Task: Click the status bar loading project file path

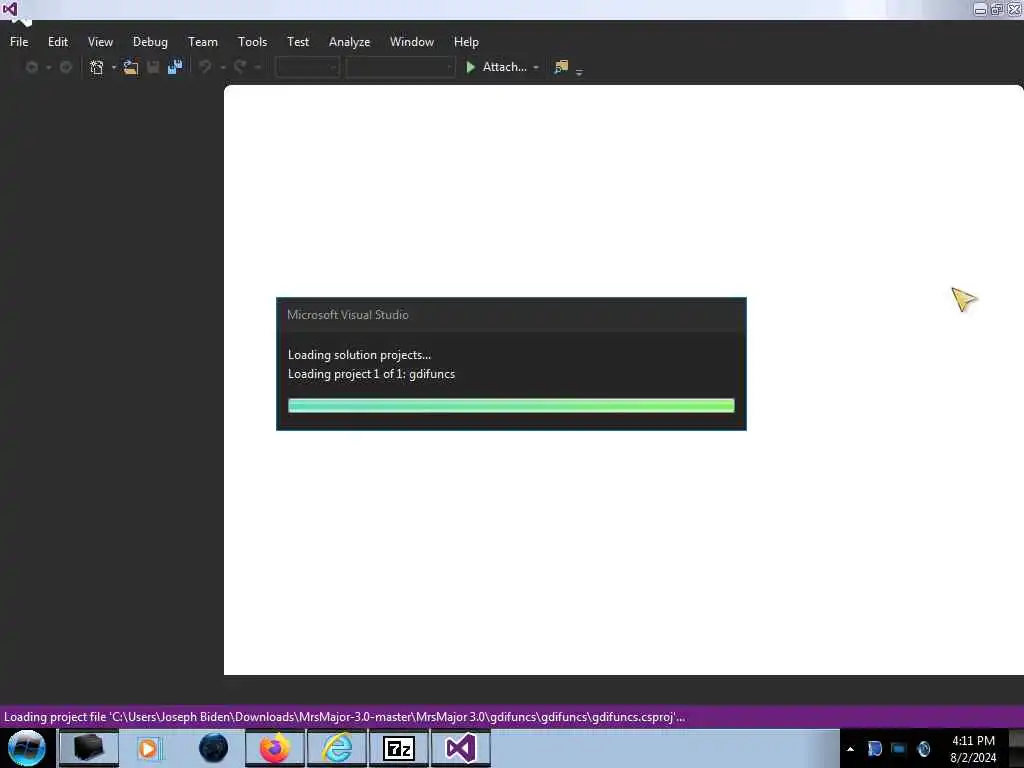Action: pos(344,717)
